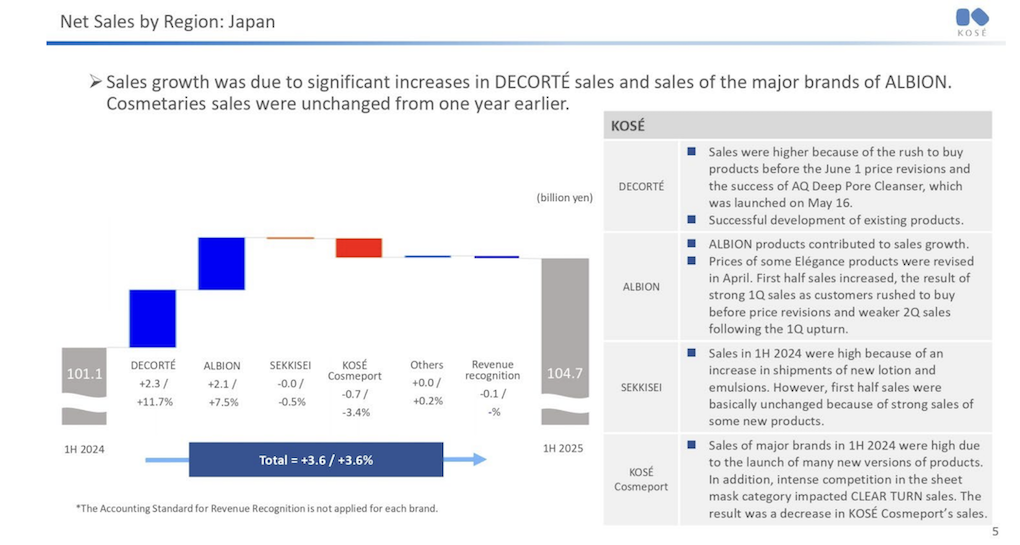The height and width of the screenshot is (545, 1020).
Task: Select the blue DECORTÉ waterfall bar
Action: 153,318
